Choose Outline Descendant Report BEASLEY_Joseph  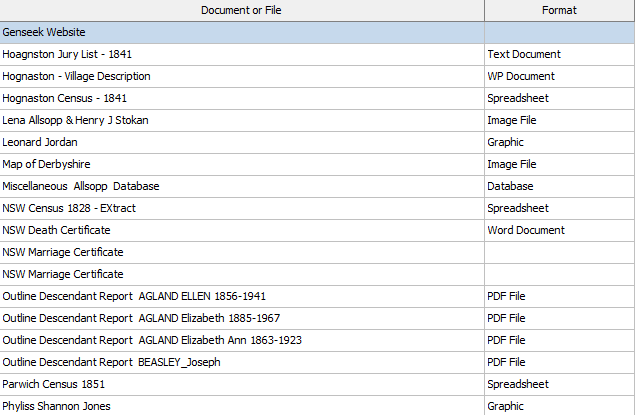112,362
